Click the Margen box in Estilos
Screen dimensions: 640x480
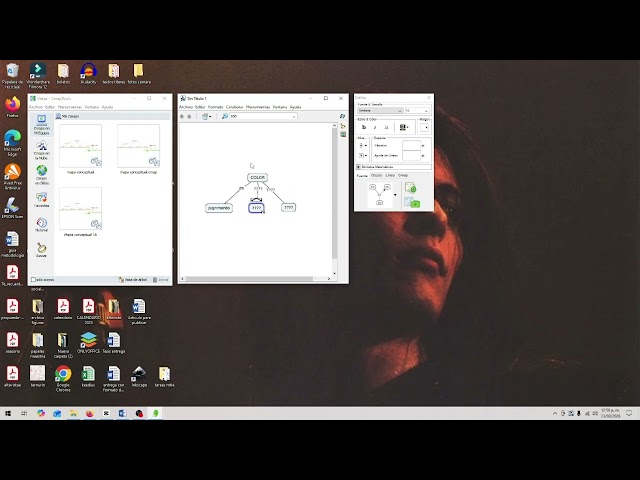pos(424,127)
